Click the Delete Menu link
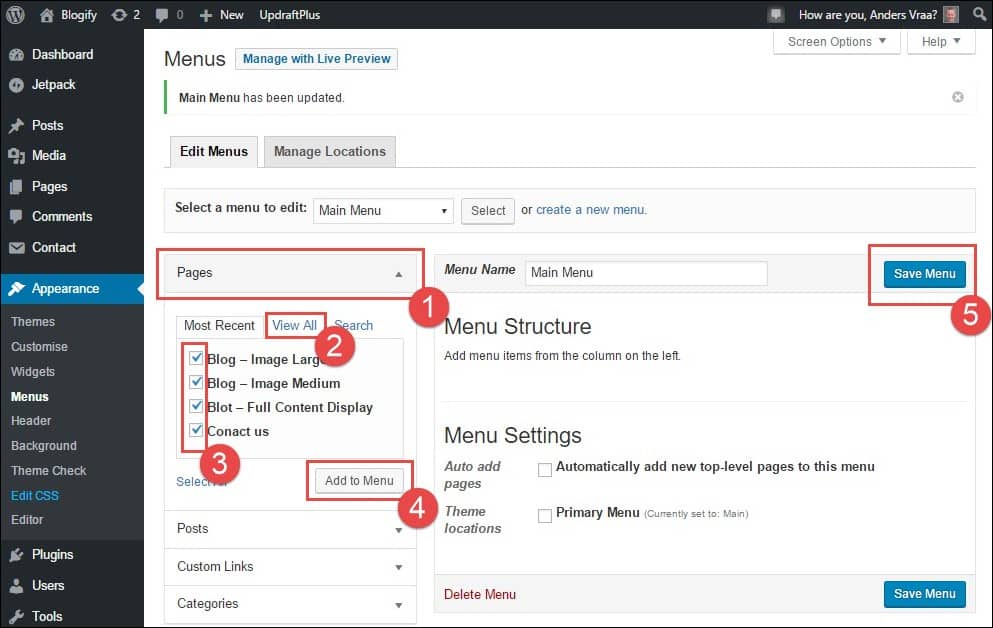 click(x=480, y=594)
